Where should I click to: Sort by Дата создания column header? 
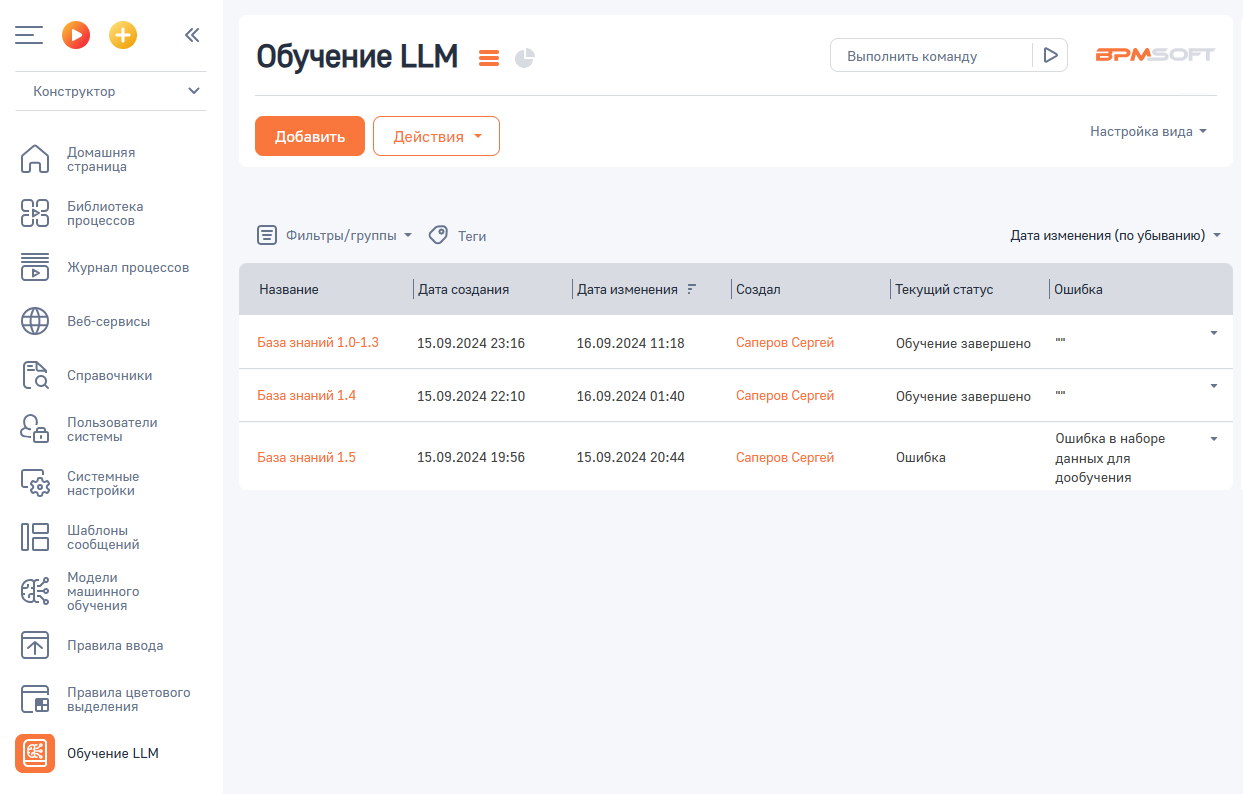[x=464, y=289]
